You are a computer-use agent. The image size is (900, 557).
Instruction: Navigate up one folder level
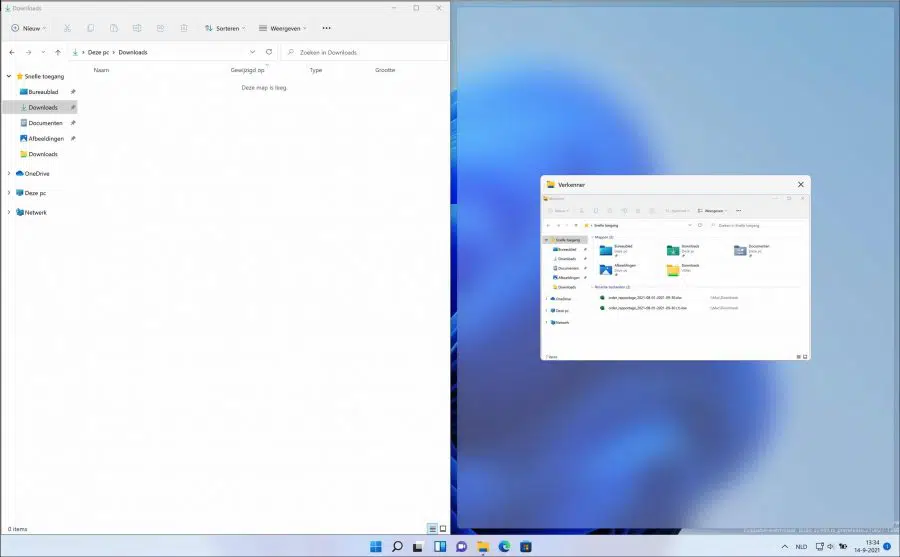58,52
